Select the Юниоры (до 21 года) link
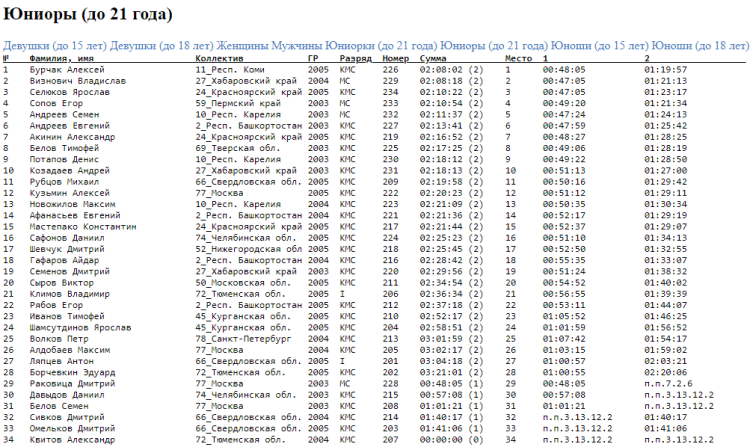Viewport: 750px width, 447px height. coord(494,46)
